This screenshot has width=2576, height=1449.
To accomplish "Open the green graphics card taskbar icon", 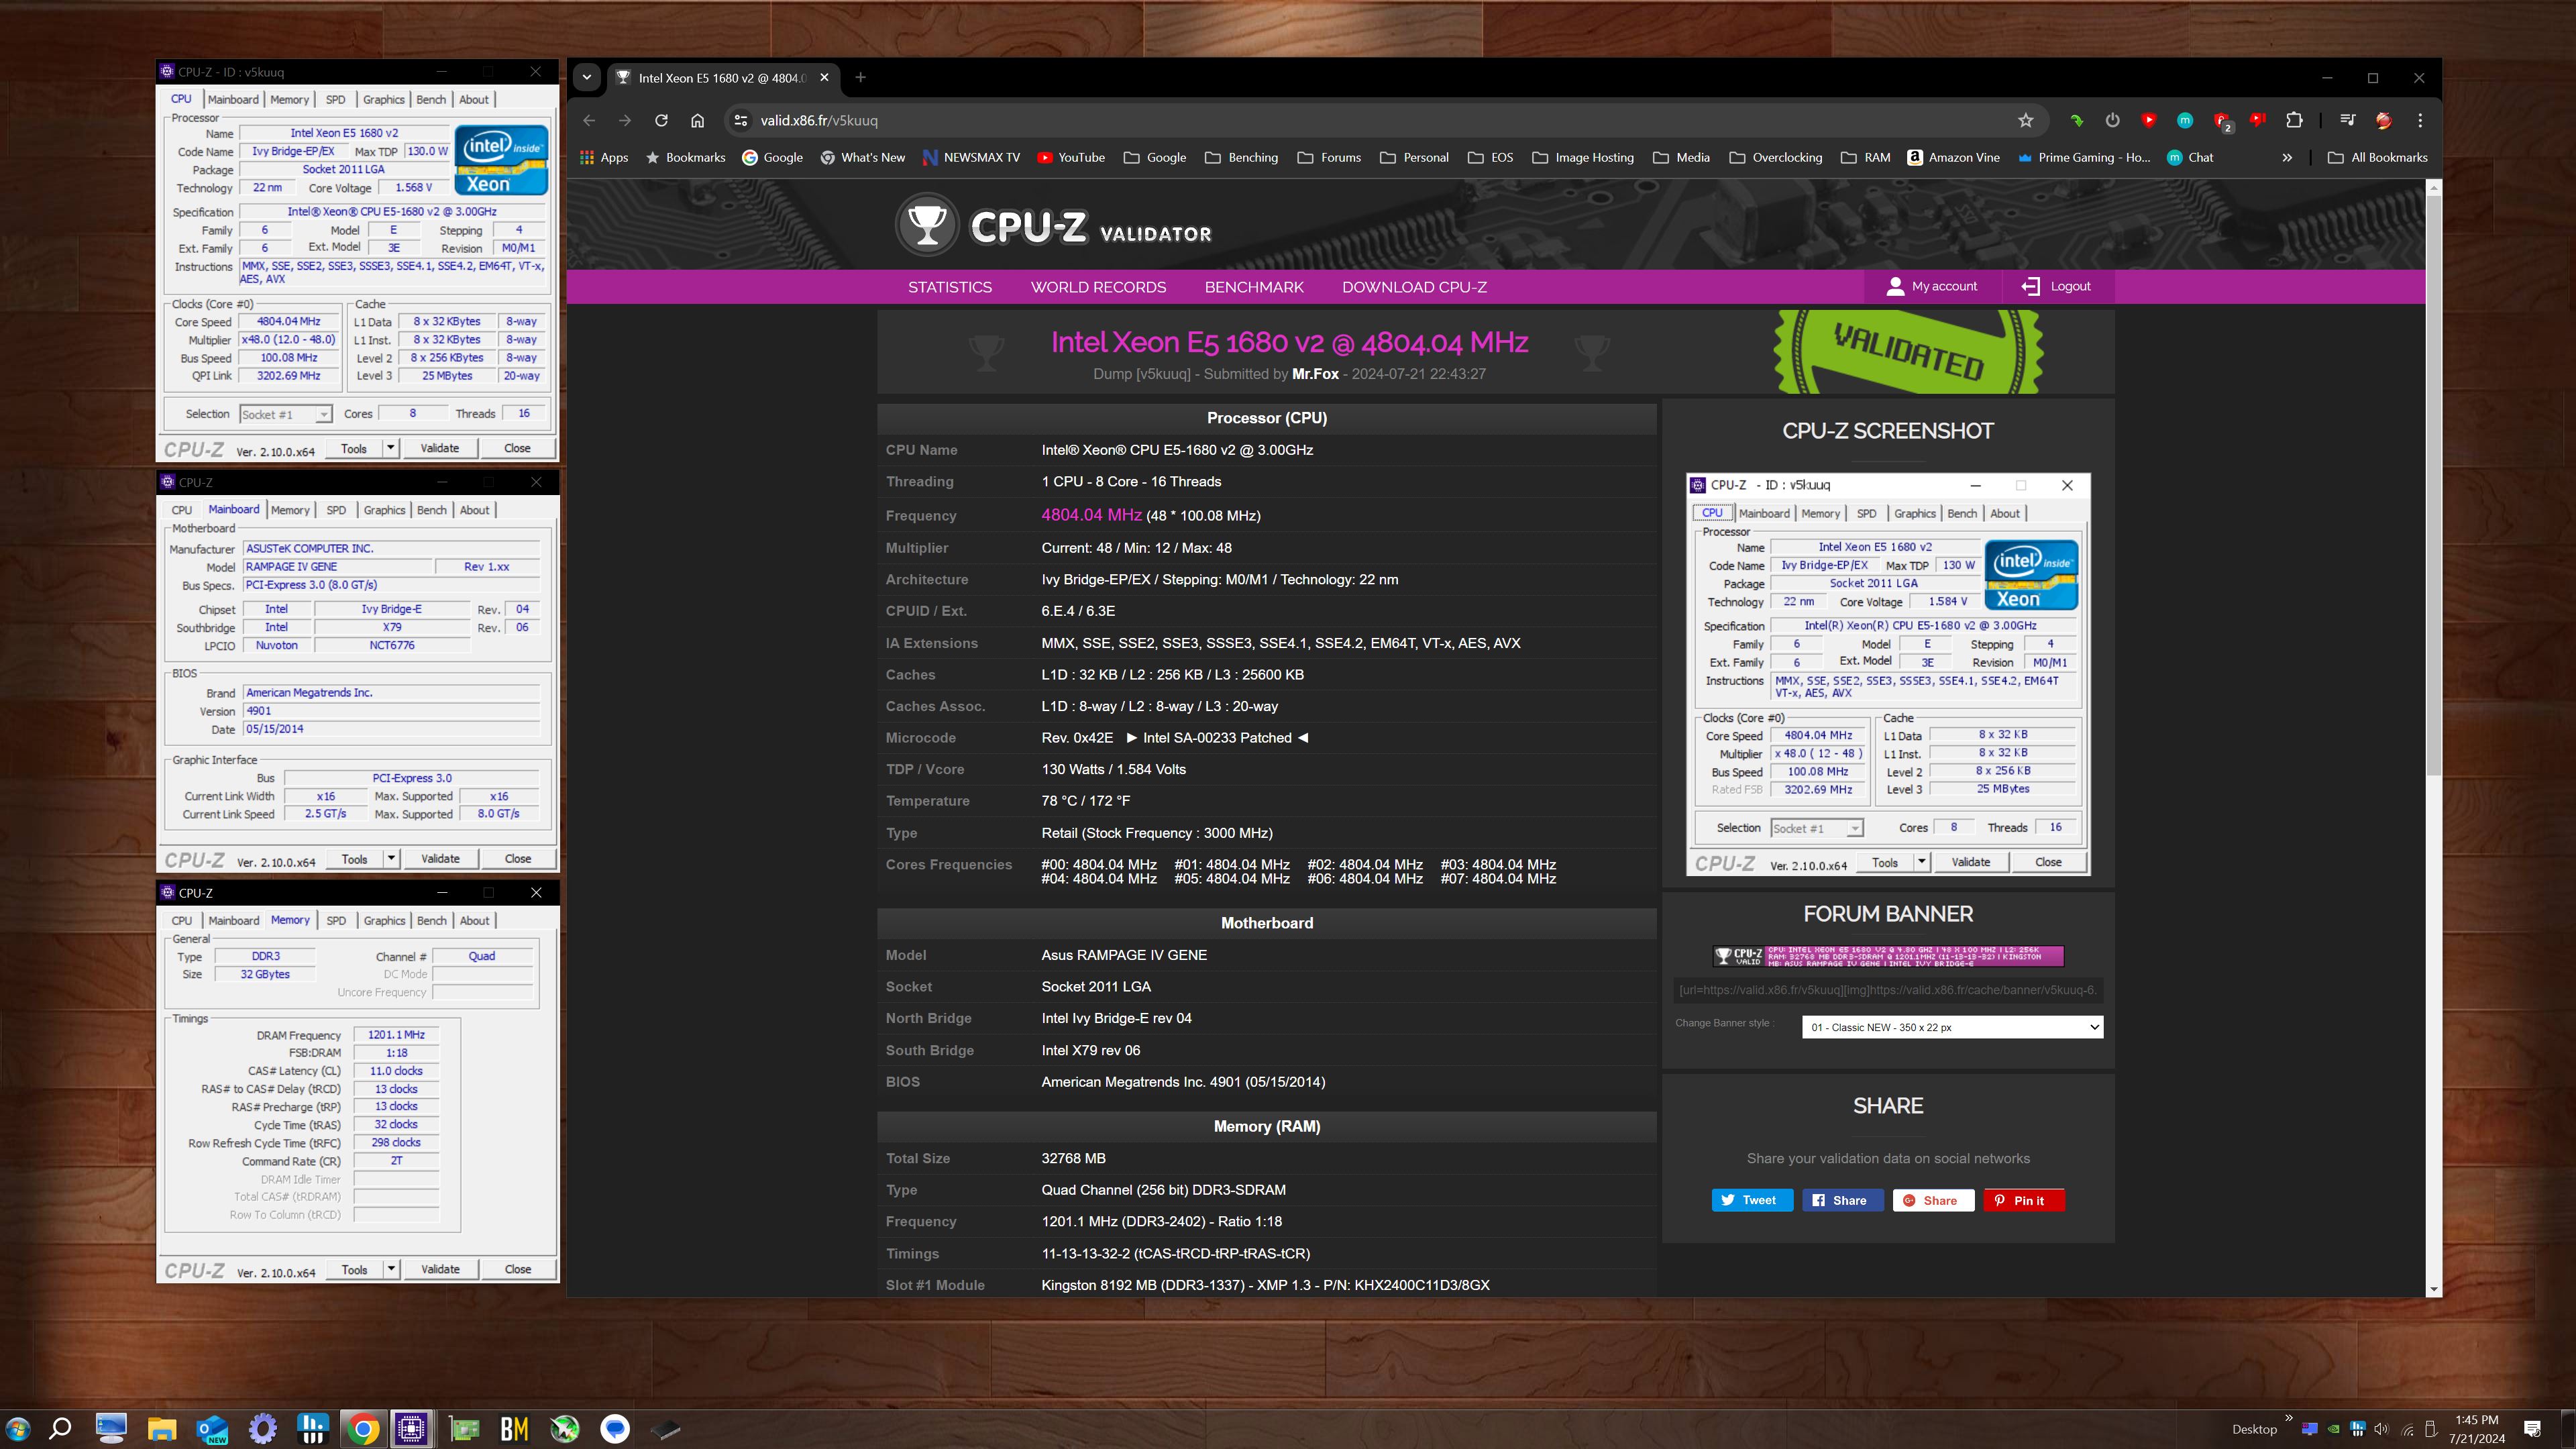I will pyautogui.click(x=464, y=1428).
